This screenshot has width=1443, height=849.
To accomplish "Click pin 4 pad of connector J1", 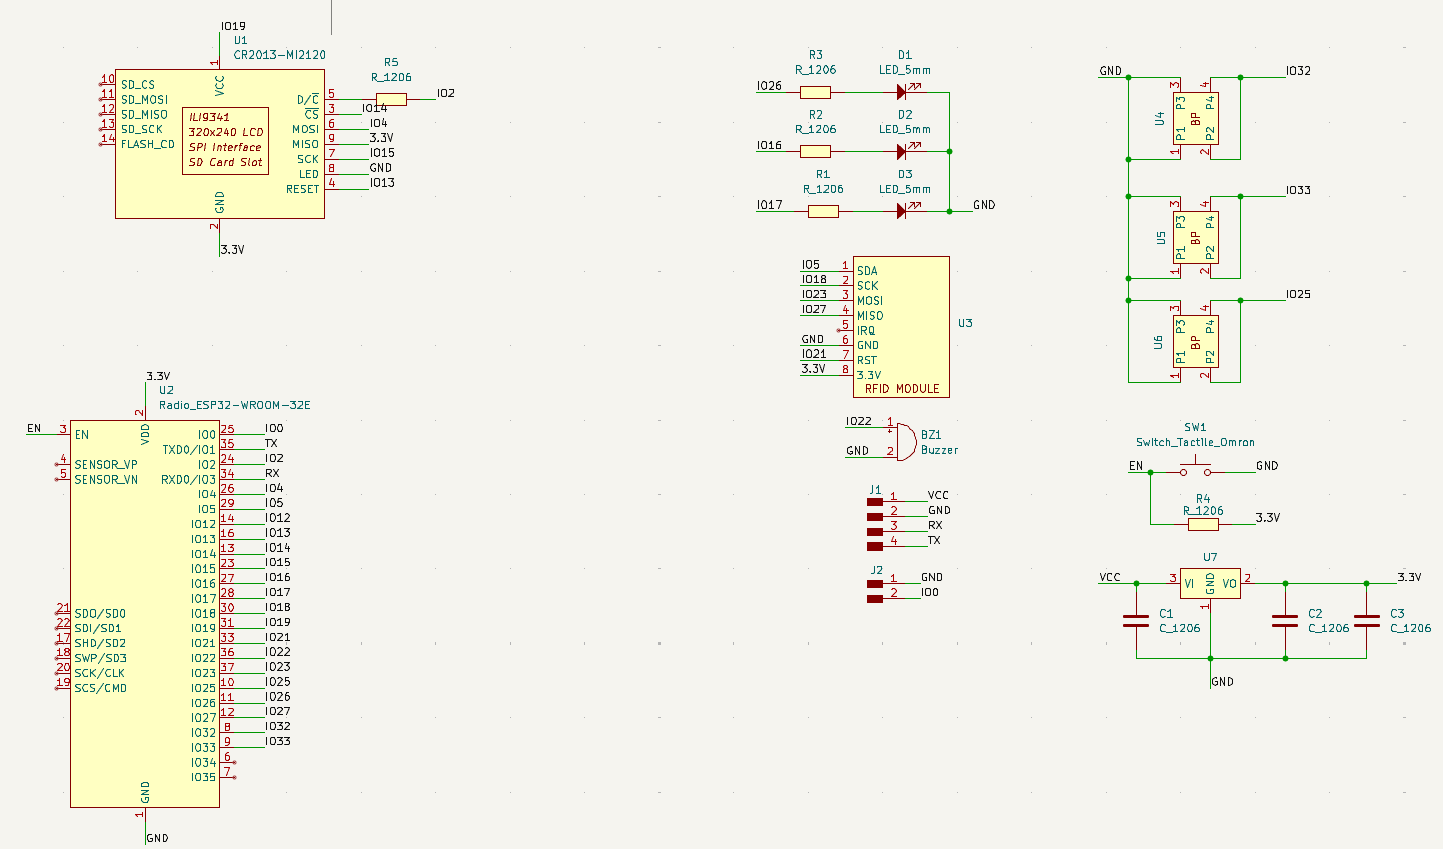I will (x=875, y=546).
